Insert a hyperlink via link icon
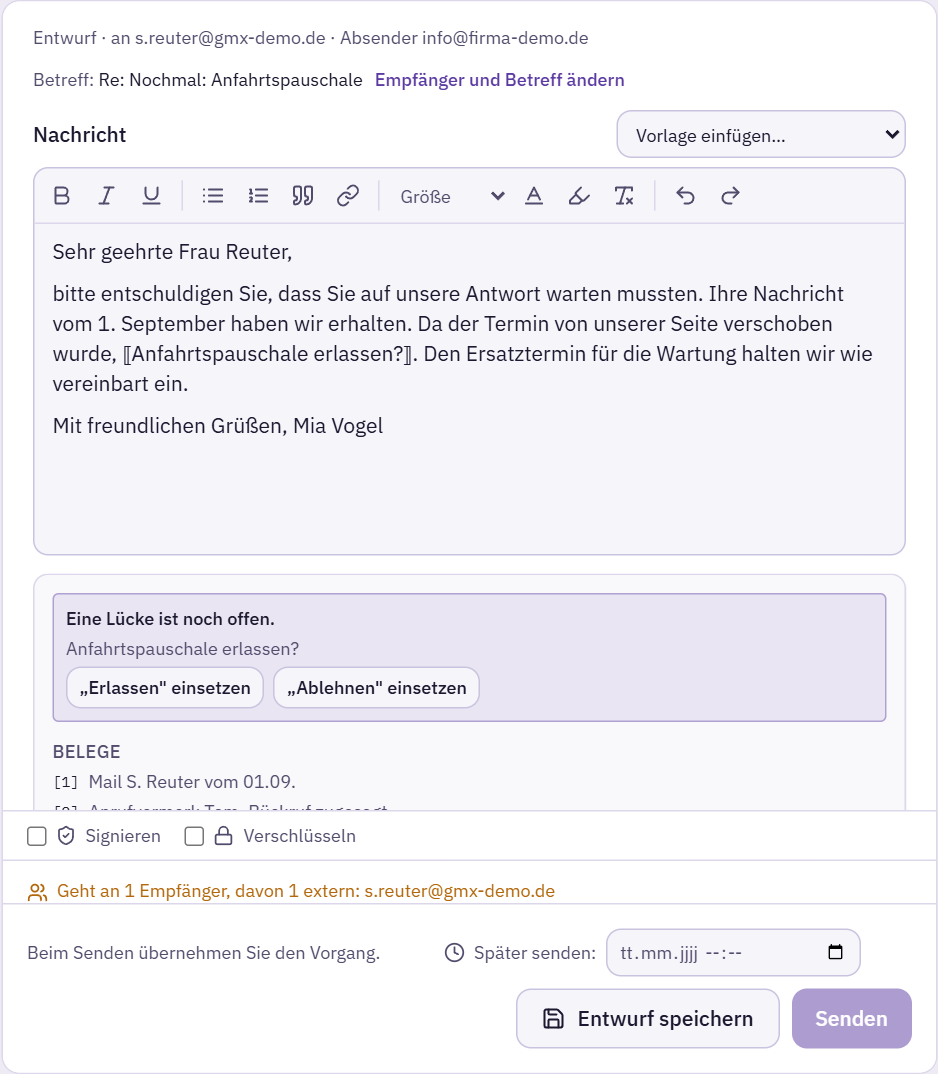 [x=347, y=196]
